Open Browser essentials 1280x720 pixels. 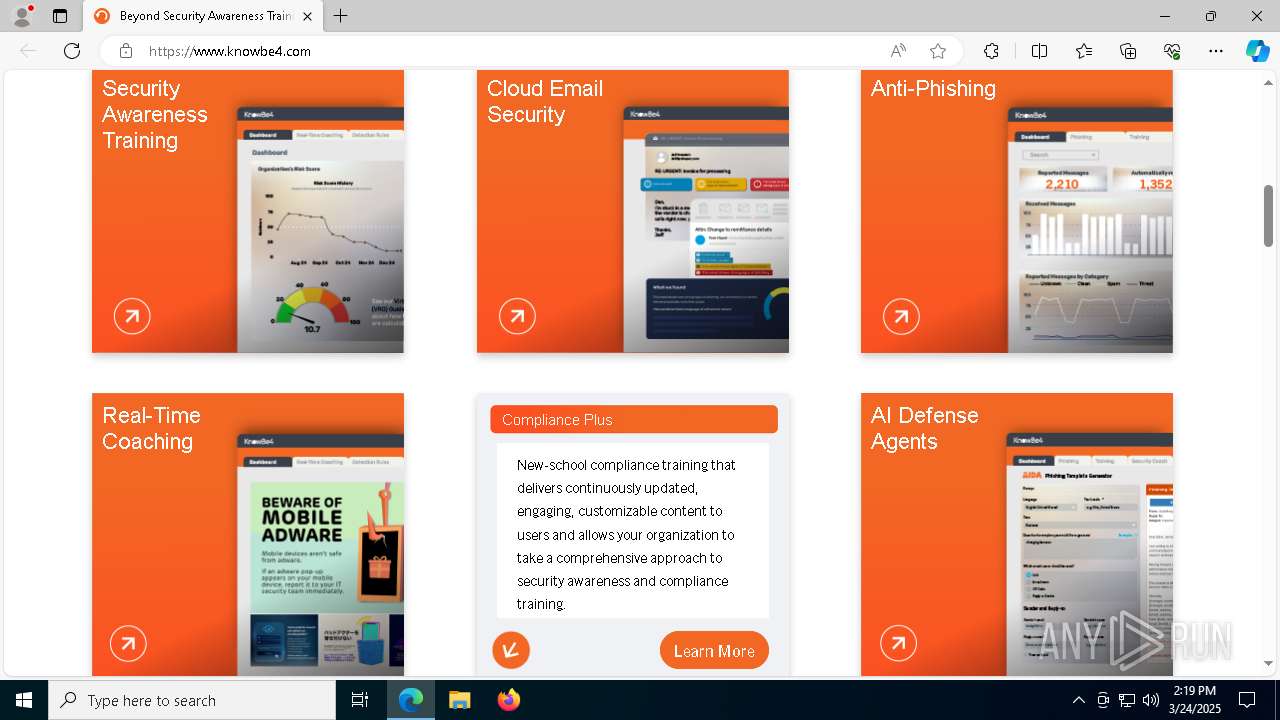pos(1172,51)
